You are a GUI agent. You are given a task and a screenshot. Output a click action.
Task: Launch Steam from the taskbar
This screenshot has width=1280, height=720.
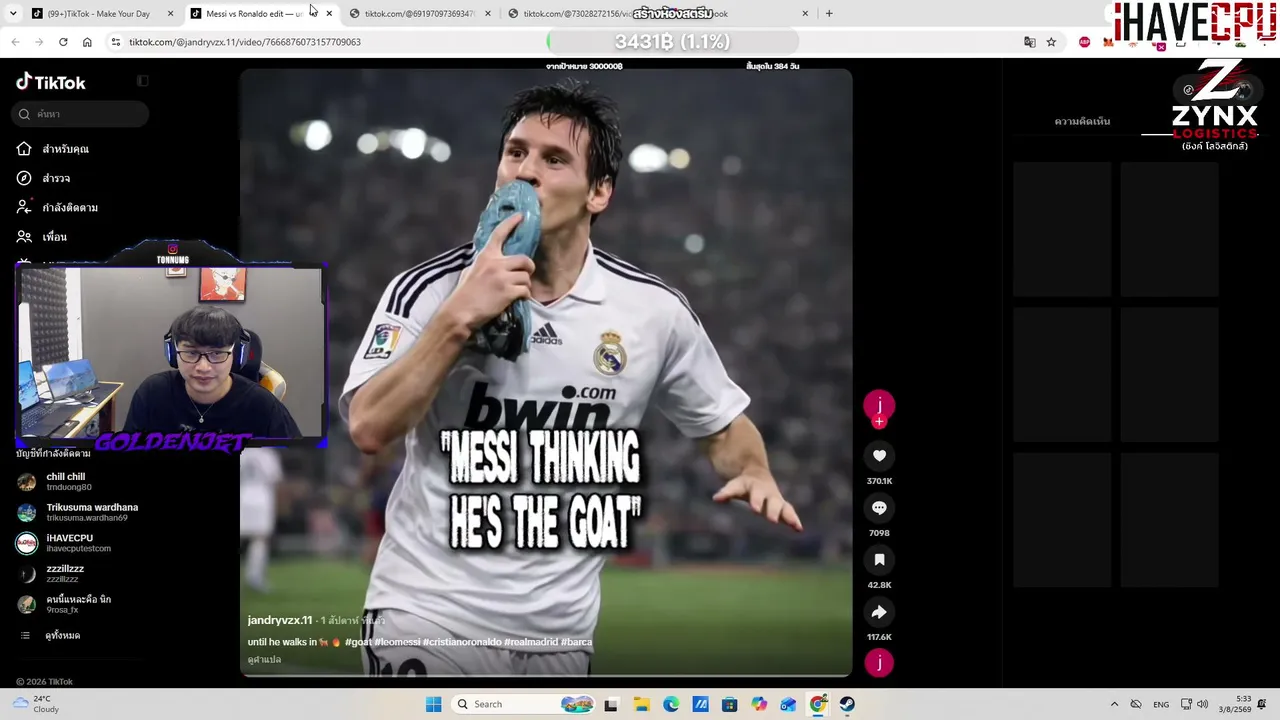848,704
